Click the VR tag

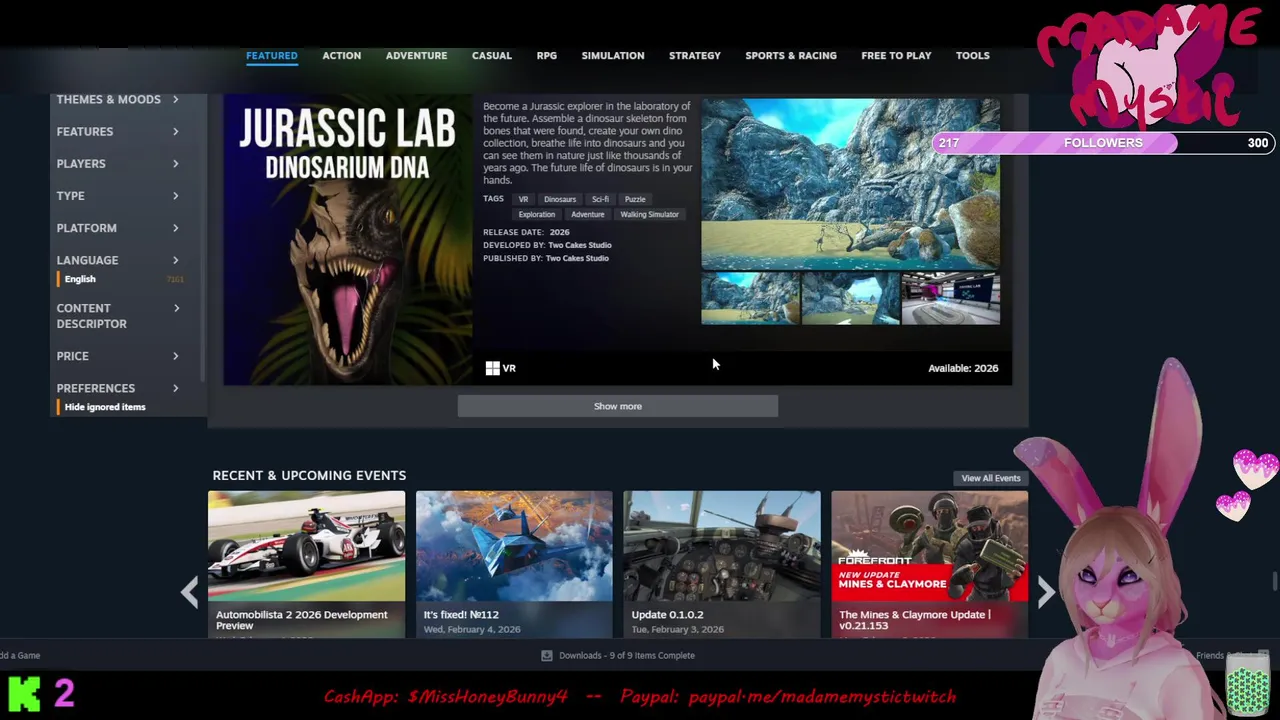click(523, 199)
